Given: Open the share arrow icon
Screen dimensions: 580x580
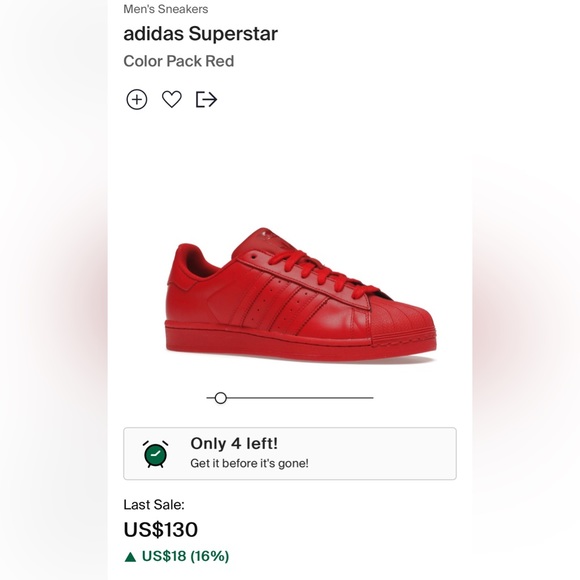Looking at the screenshot, I should (206, 100).
